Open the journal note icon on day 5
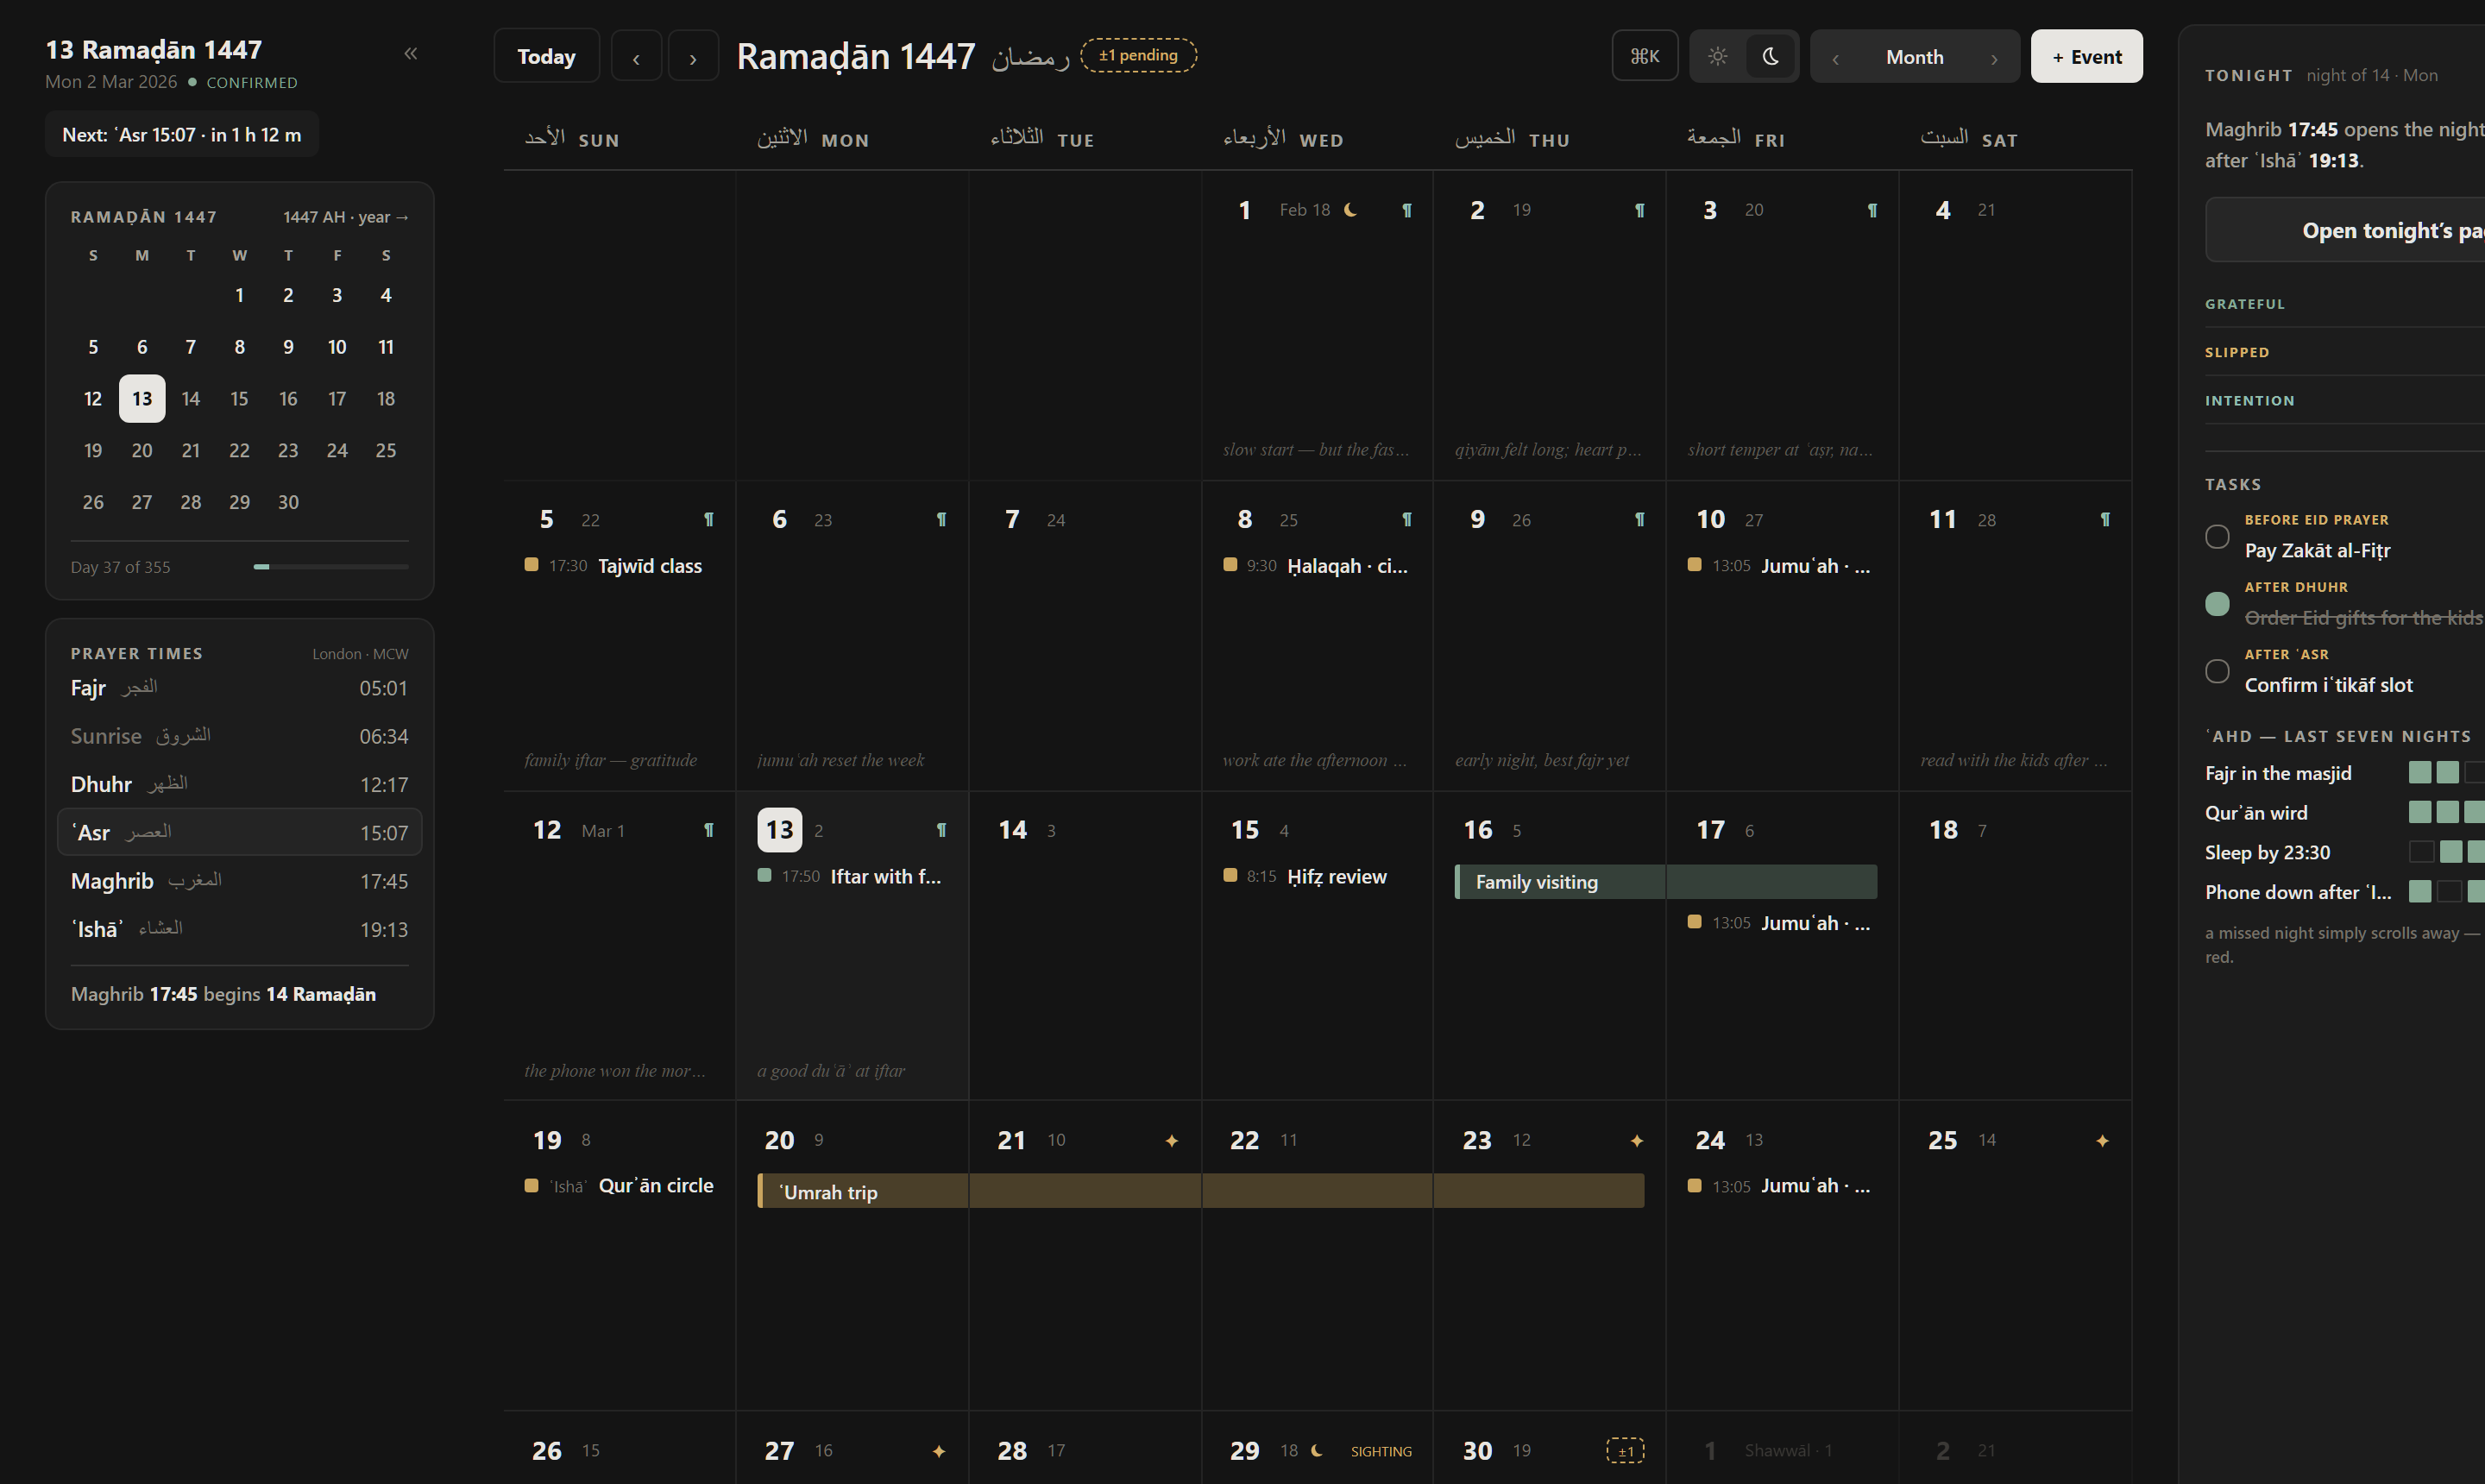This screenshot has height=1484, width=2485. point(708,519)
